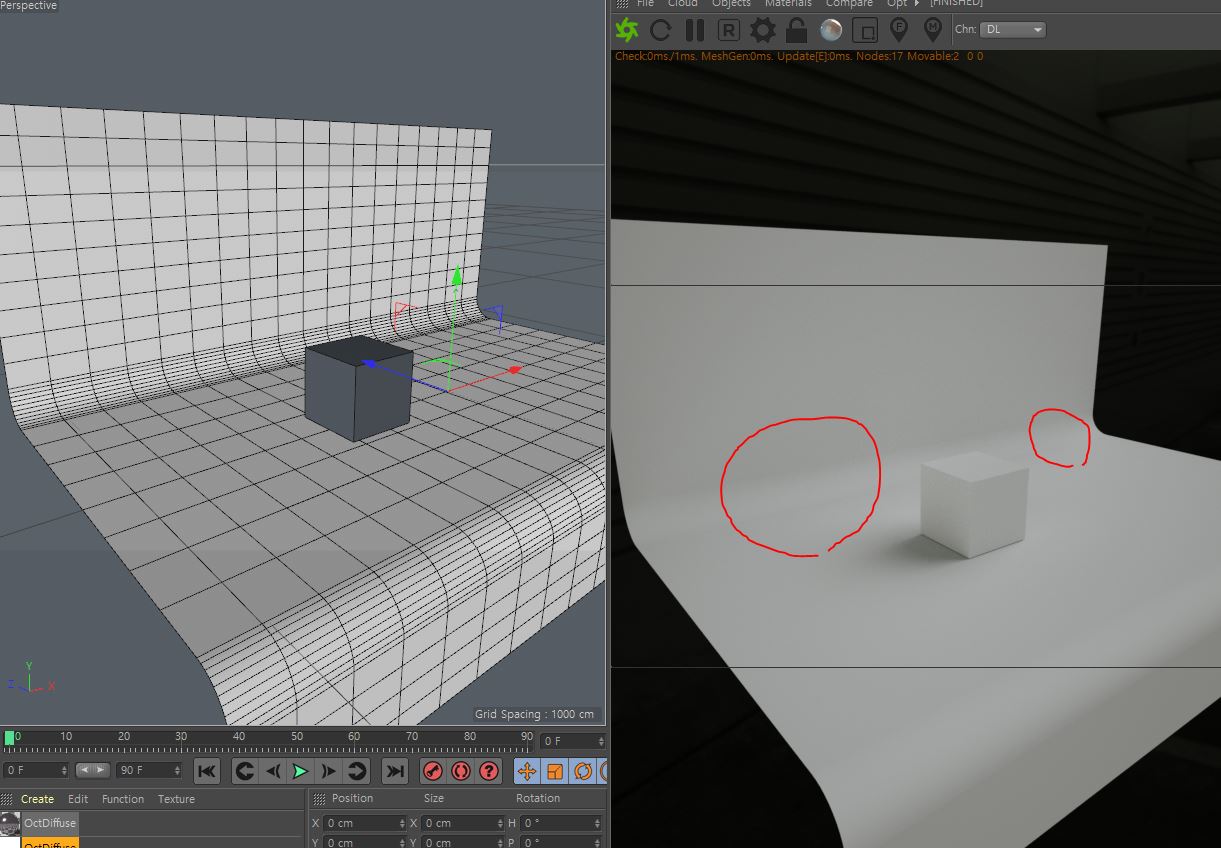Open Octane settings gear icon
Viewport: 1221px width, 848px height.
coord(763,30)
